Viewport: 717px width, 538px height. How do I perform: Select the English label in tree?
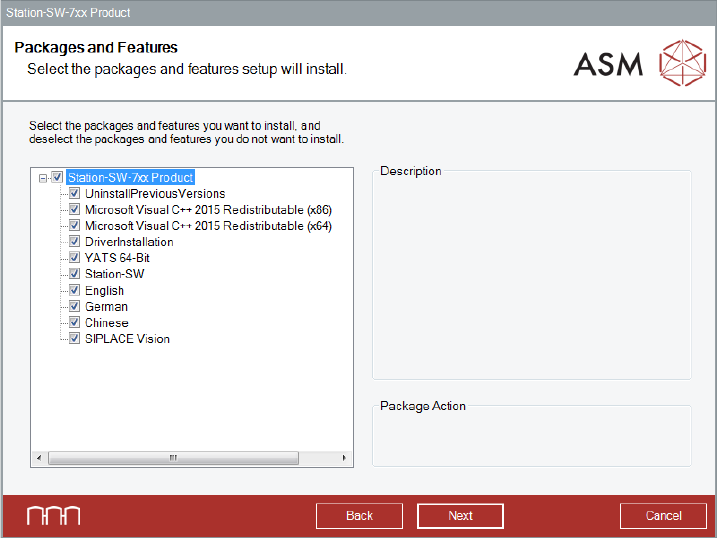[104, 291]
